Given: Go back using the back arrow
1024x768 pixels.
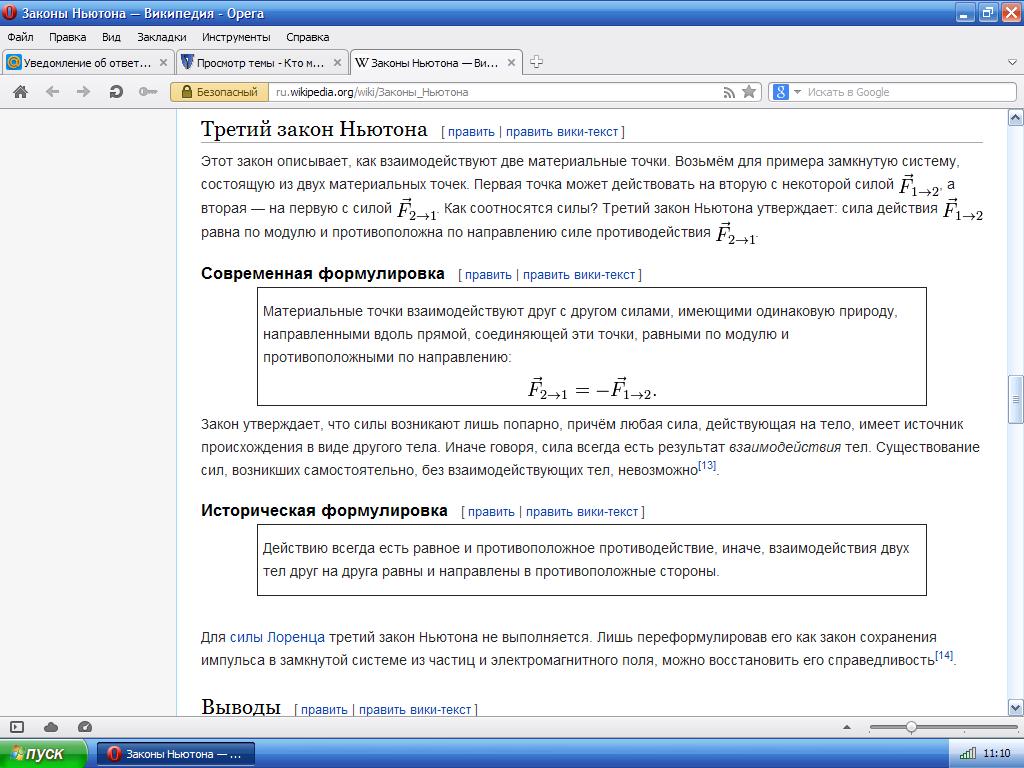Looking at the screenshot, I should pyautogui.click(x=52, y=92).
